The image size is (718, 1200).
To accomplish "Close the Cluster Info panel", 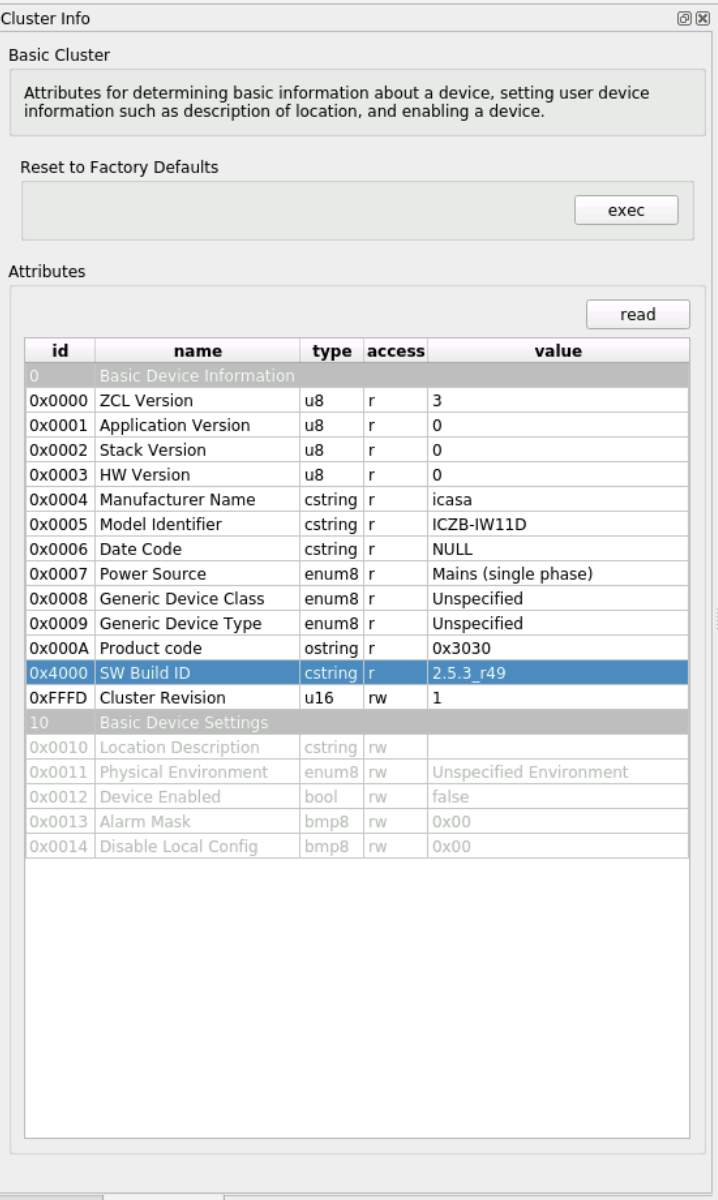I will [701, 19].
